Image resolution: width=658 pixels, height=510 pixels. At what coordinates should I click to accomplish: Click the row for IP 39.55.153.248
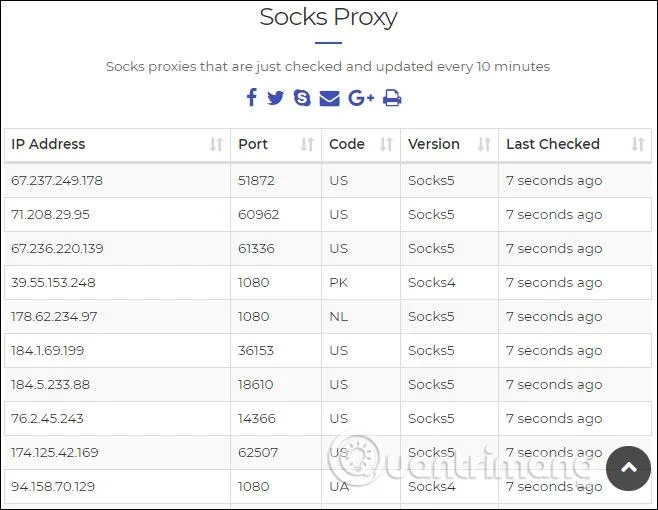(328, 282)
